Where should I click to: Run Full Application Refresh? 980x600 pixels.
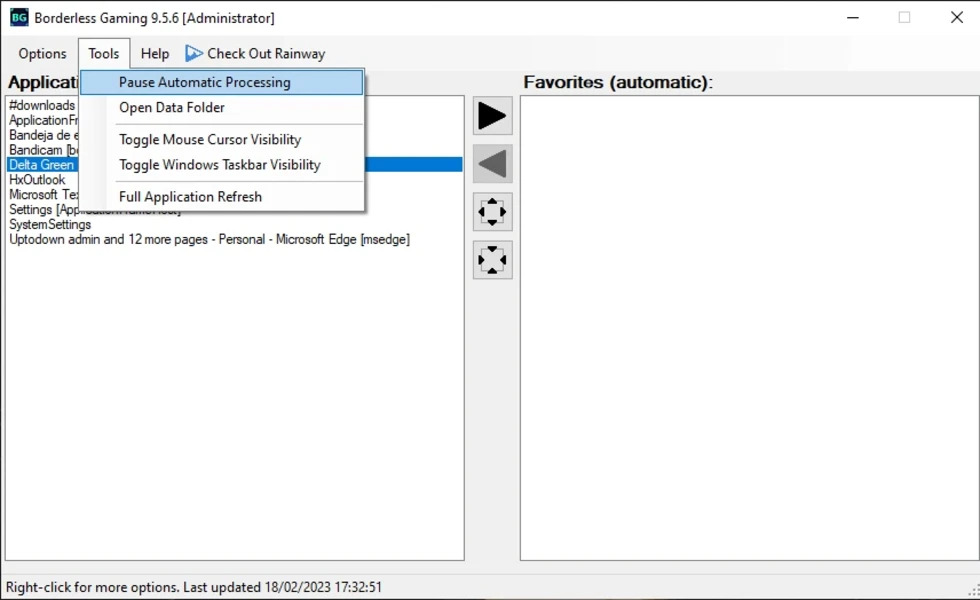[x=190, y=197]
